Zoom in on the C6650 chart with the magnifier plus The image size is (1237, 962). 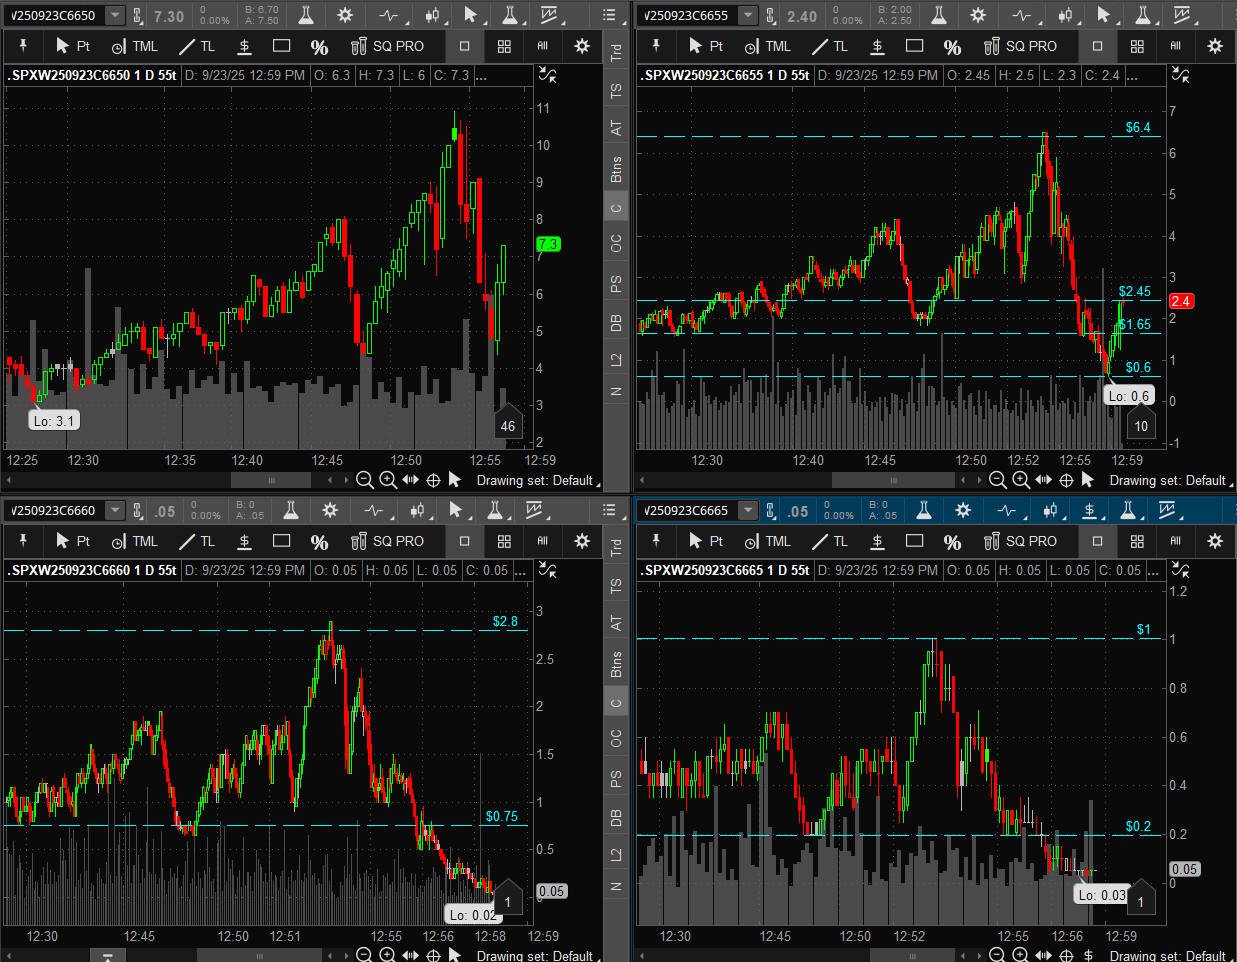point(387,480)
